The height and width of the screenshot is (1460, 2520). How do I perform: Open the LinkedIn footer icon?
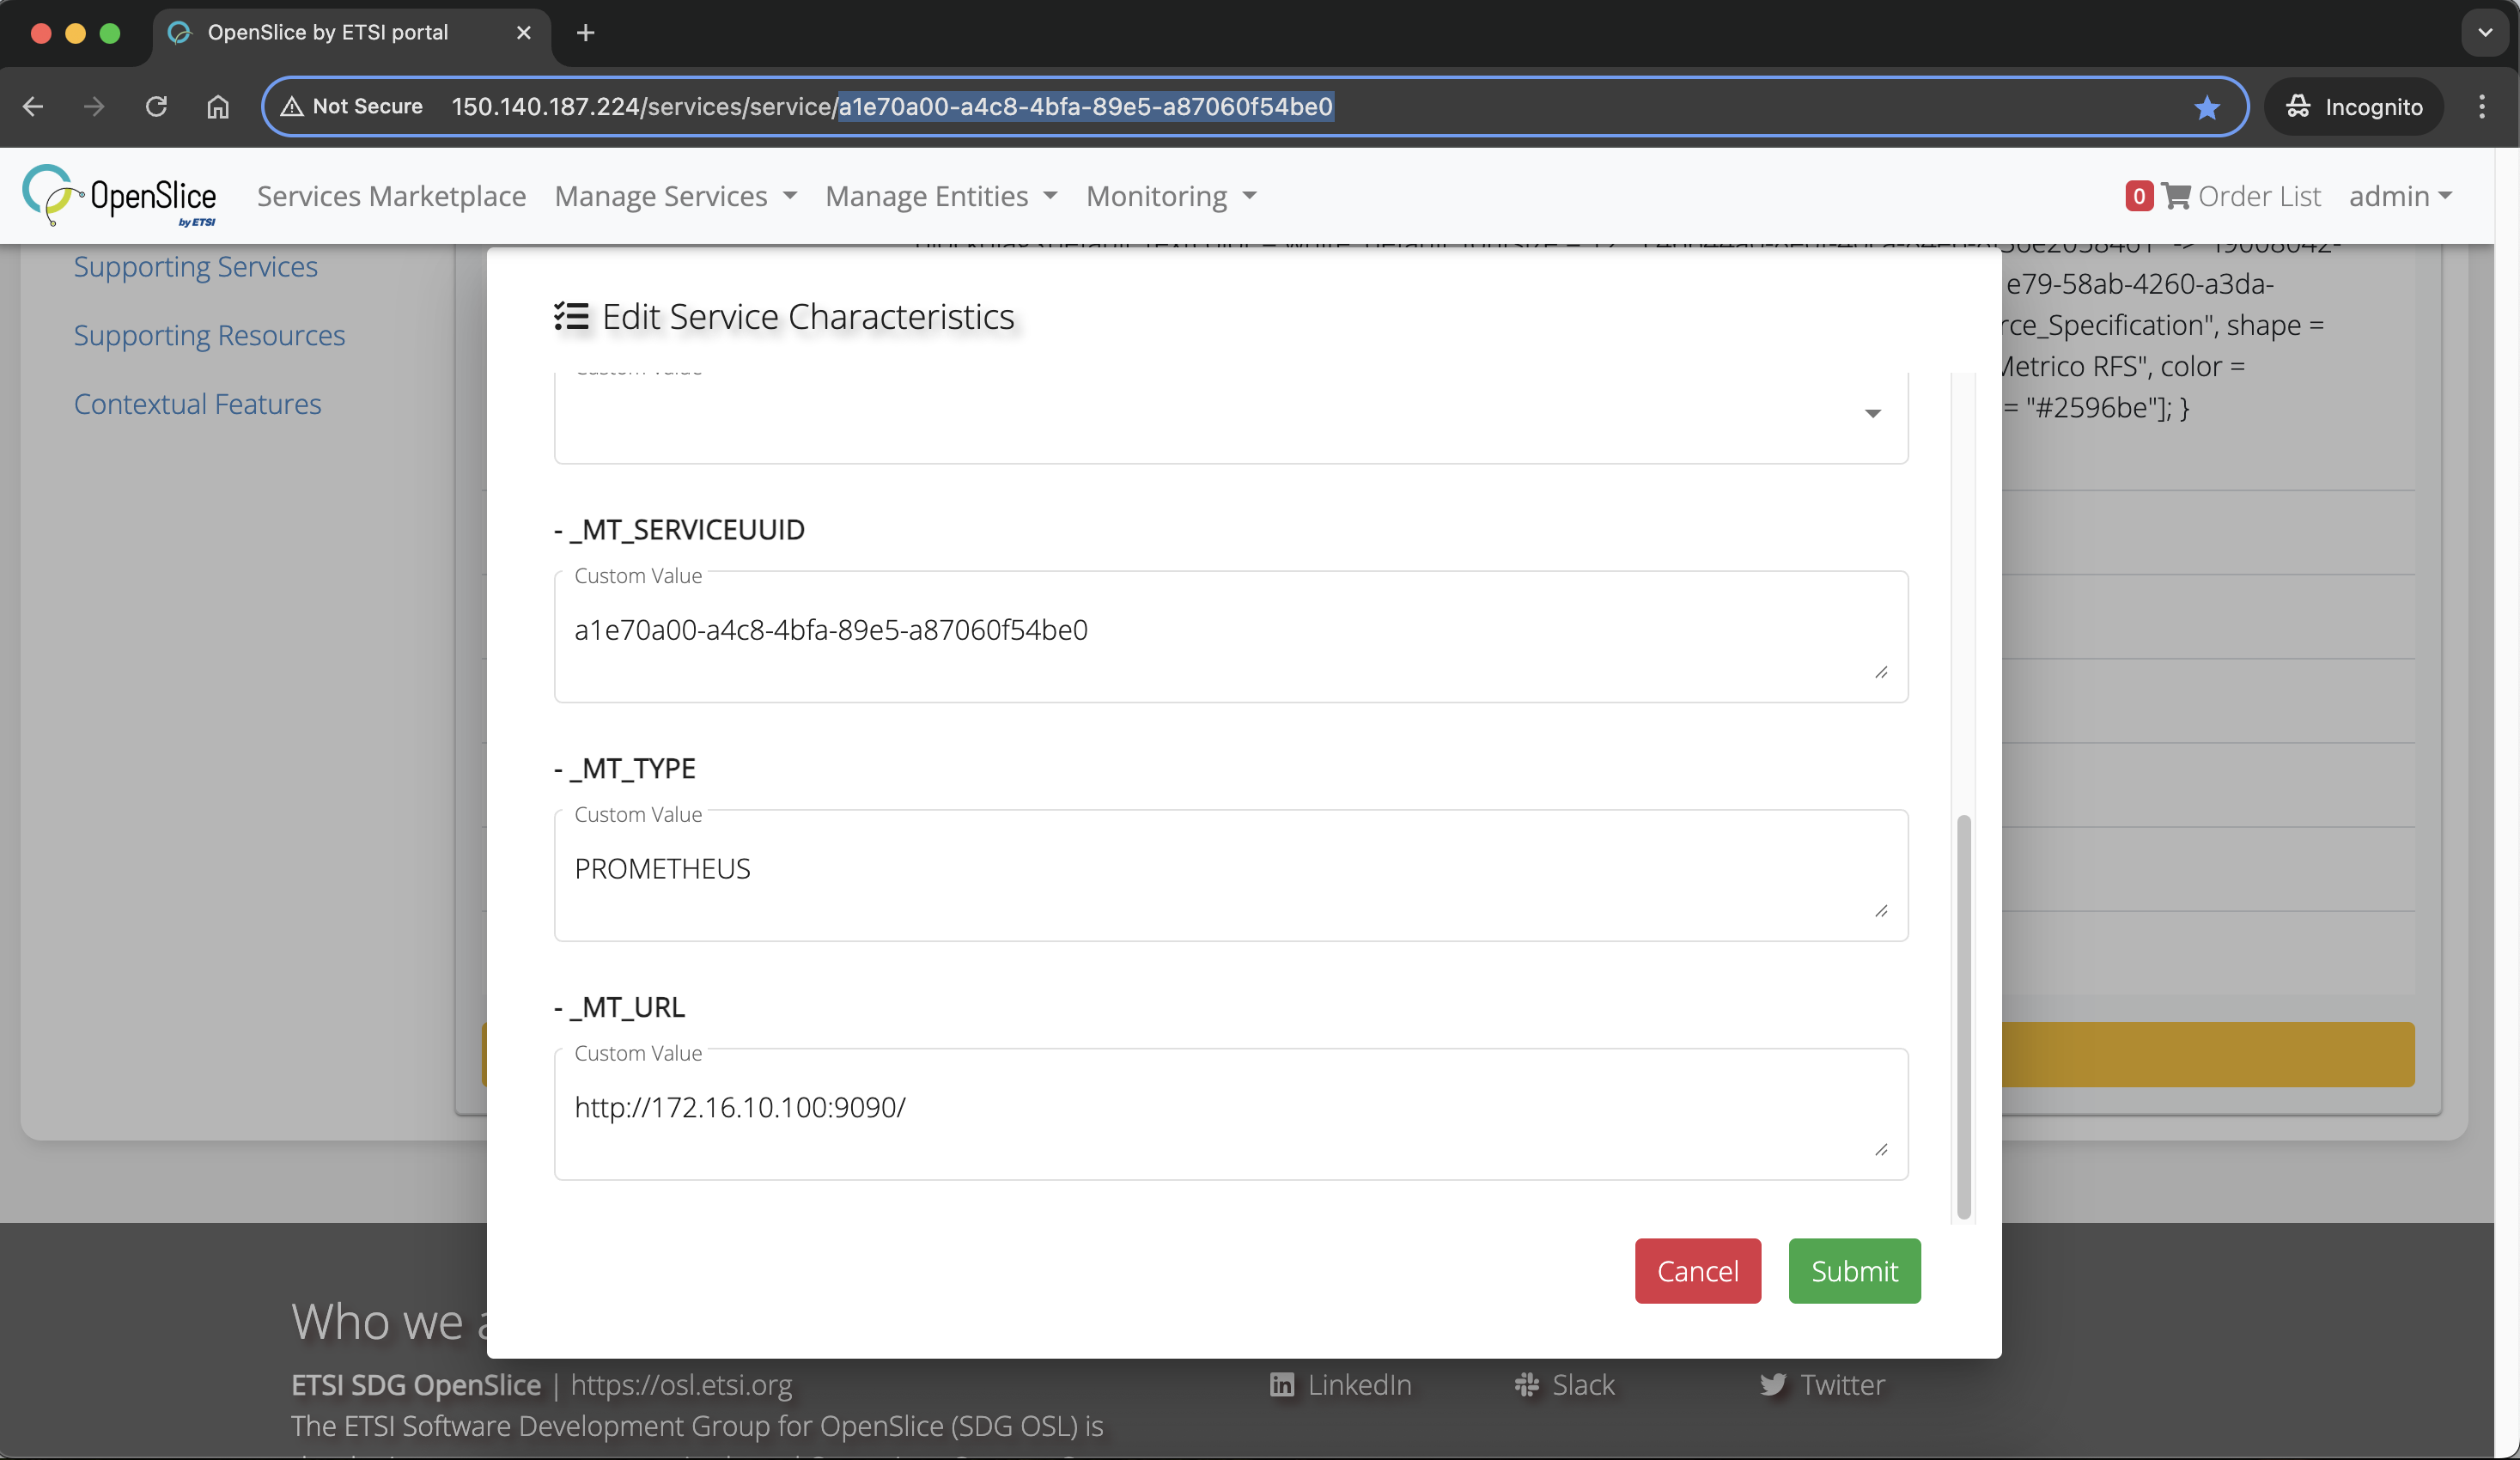1282,1385
